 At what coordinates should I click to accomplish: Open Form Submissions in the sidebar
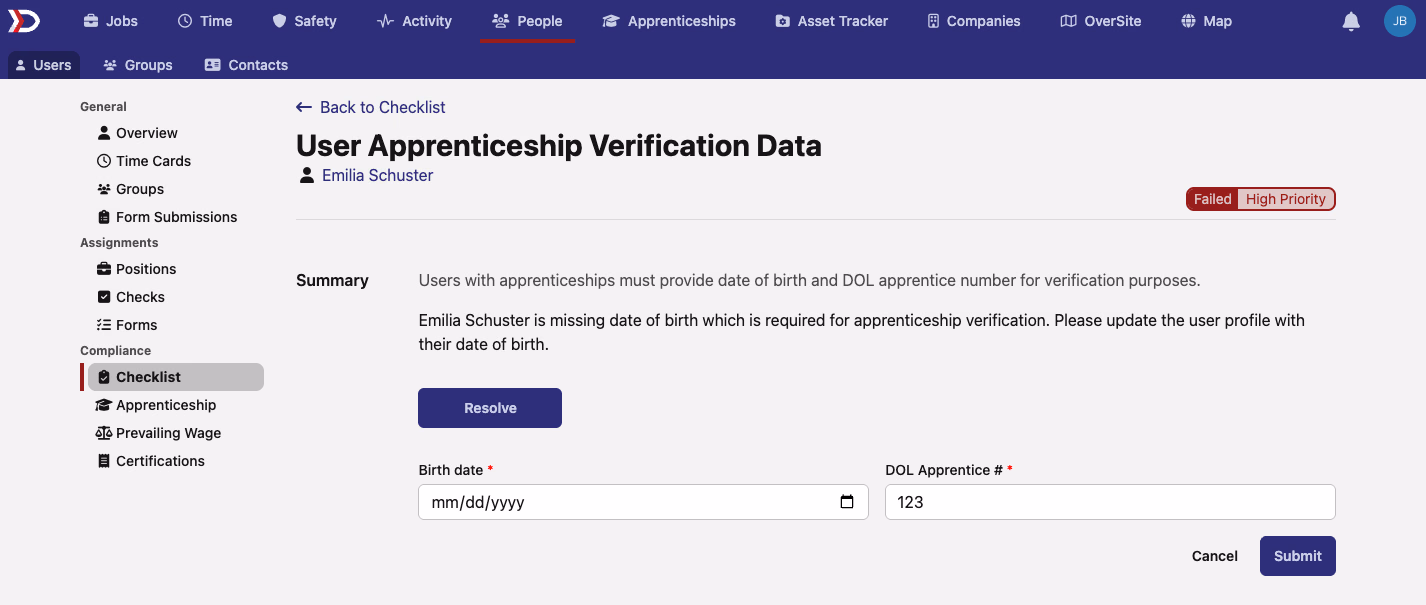176,217
